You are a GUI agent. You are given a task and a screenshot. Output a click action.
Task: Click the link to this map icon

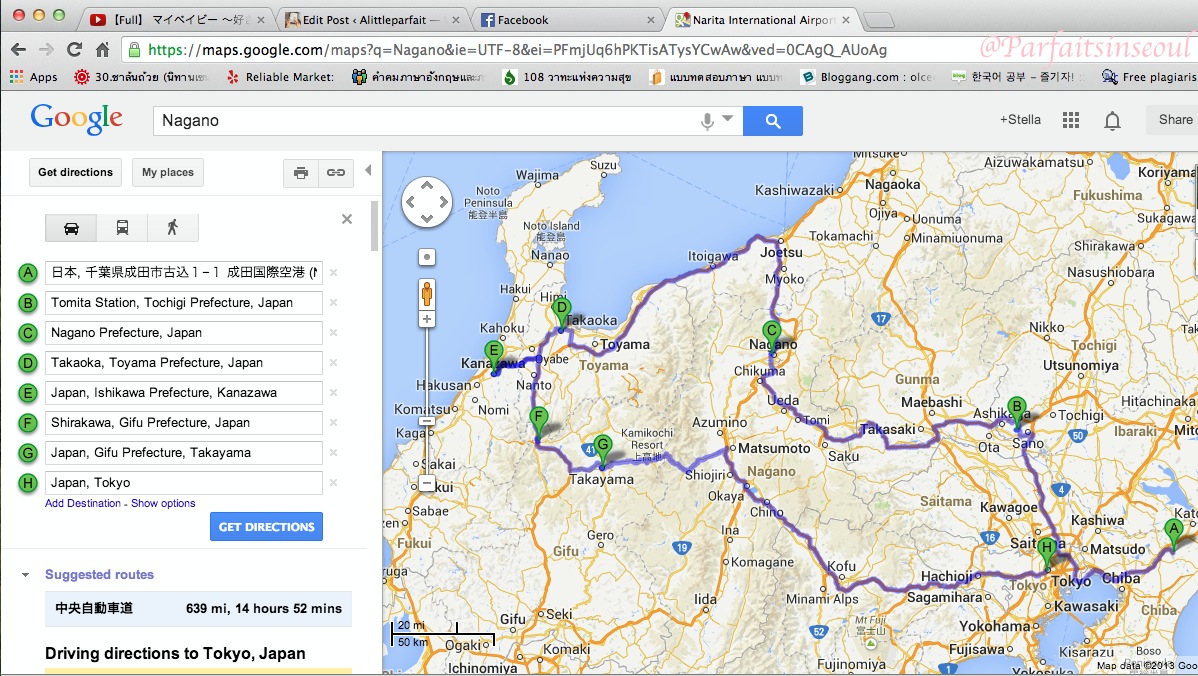tap(336, 173)
